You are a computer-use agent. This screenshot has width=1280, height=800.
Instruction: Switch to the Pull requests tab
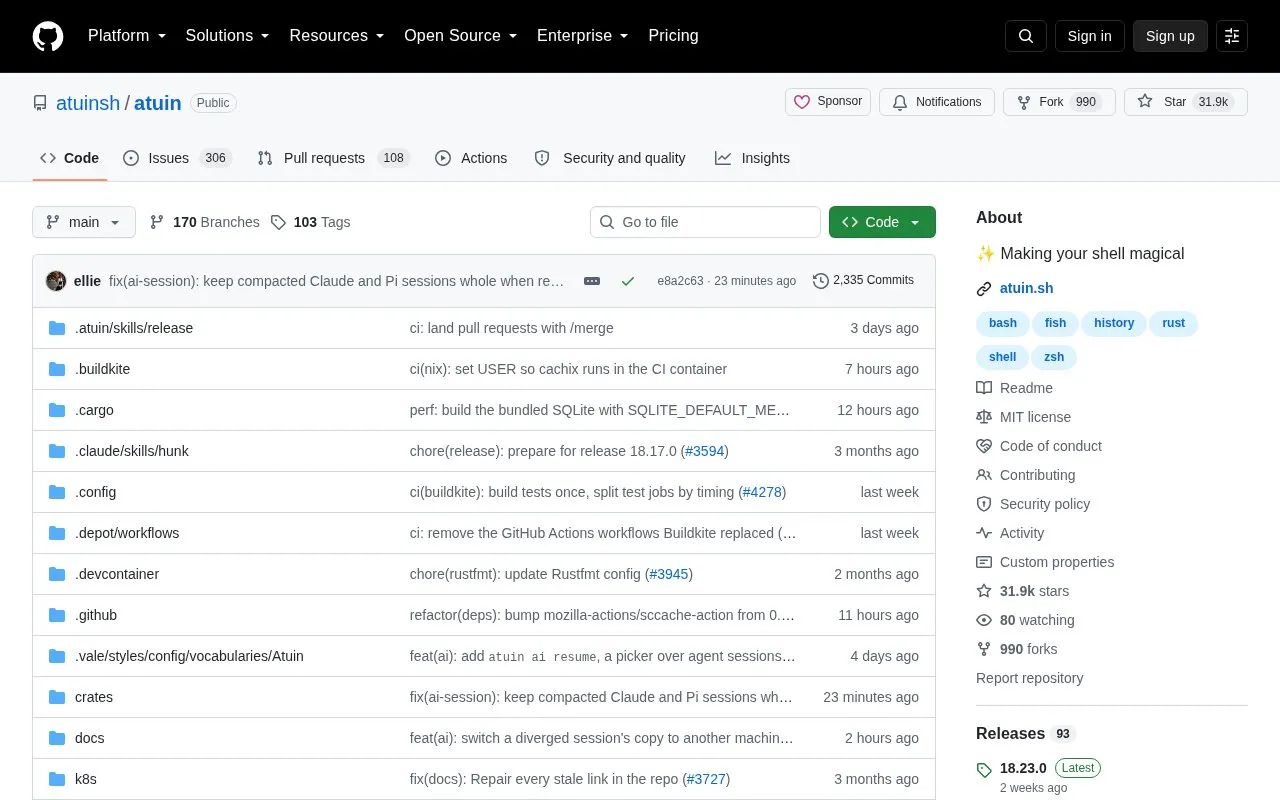pyautogui.click(x=333, y=158)
